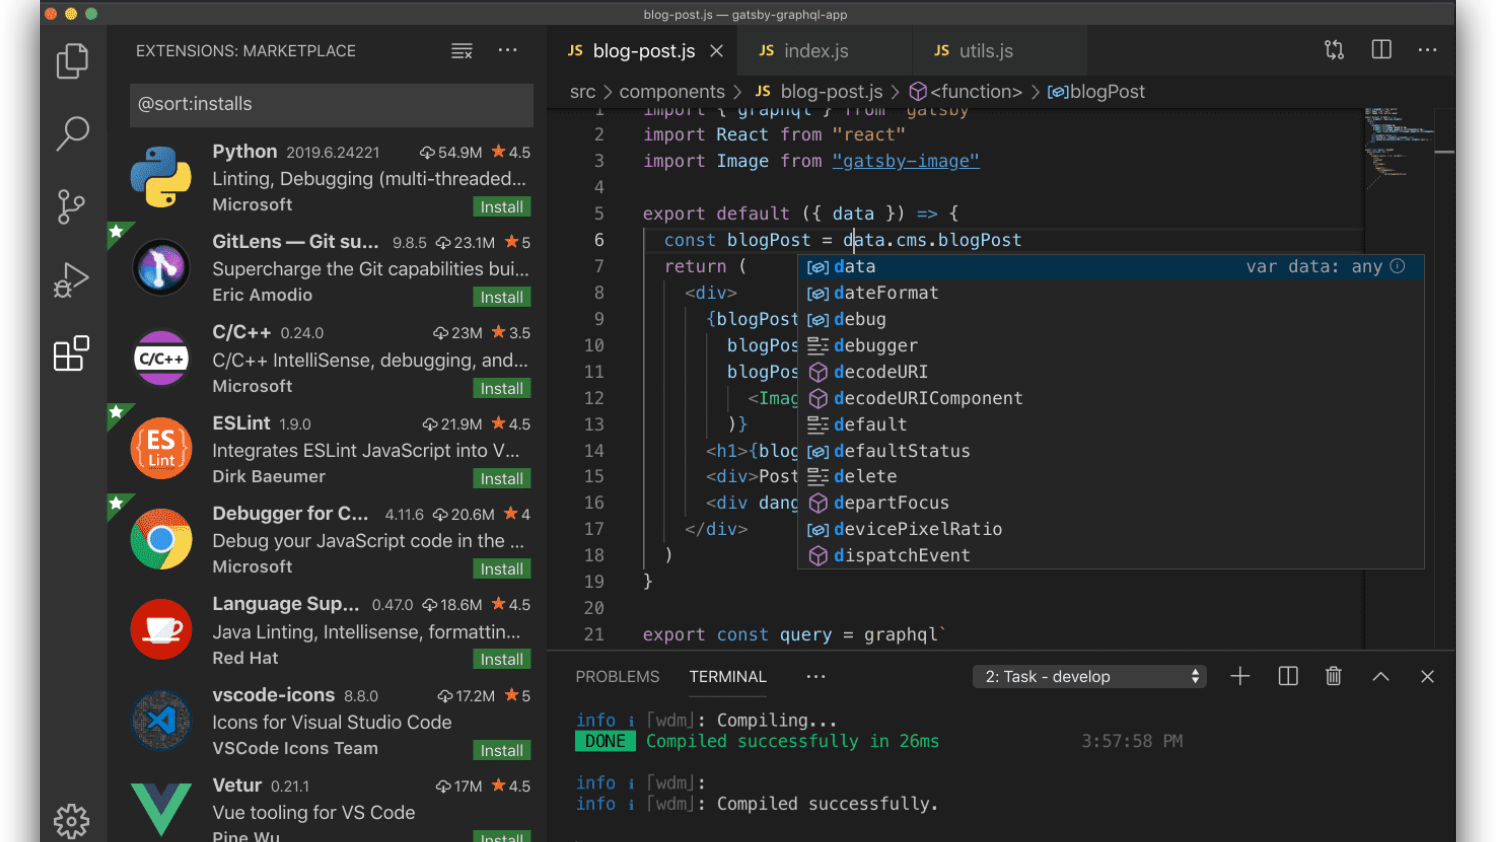The width and height of the screenshot is (1496, 842).
Task: Select 'defaultStatus' suggestion
Action: point(1110,450)
